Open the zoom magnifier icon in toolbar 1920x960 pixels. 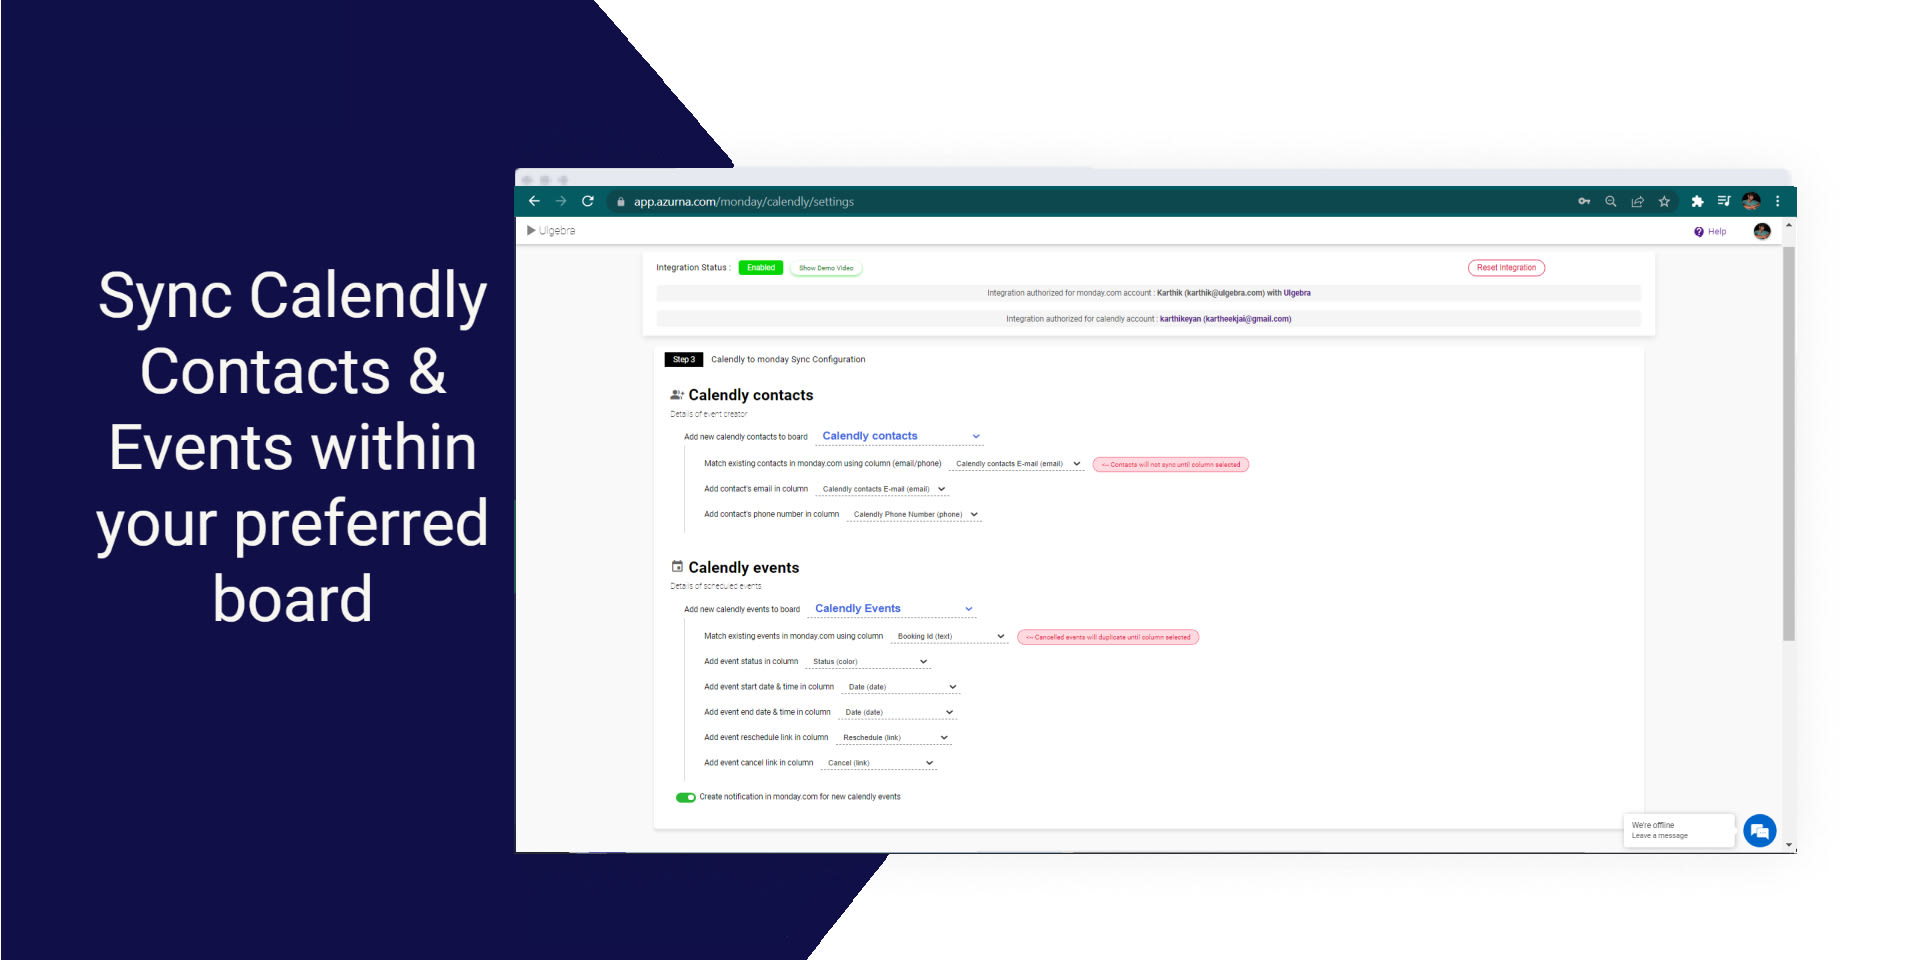pyautogui.click(x=1611, y=201)
